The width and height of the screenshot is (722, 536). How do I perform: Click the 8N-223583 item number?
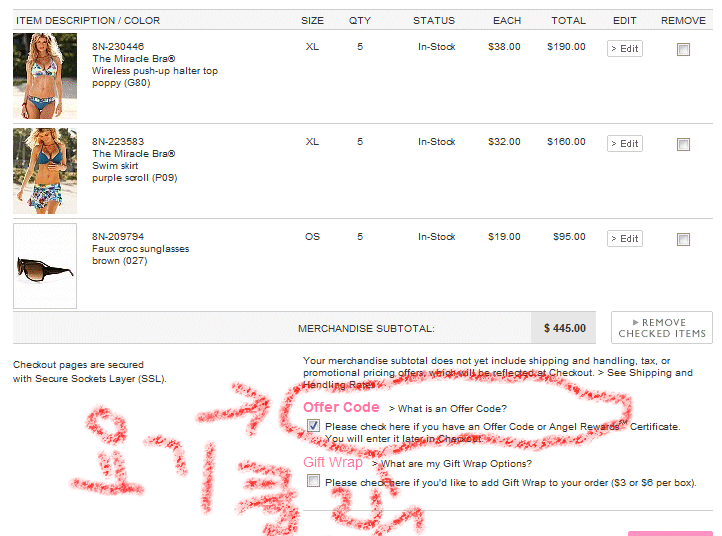tap(117, 142)
